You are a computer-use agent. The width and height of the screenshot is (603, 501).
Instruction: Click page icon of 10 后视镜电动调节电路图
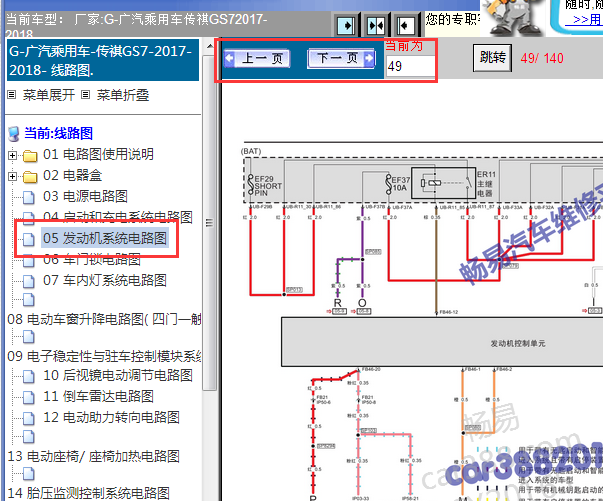click(28, 376)
